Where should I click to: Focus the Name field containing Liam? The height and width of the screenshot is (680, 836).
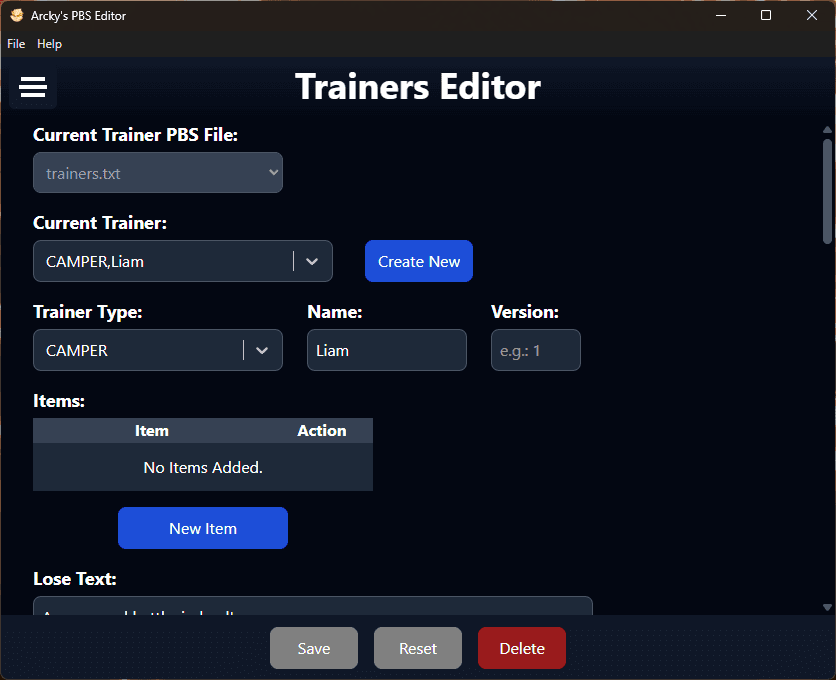click(x=386, y=351)
